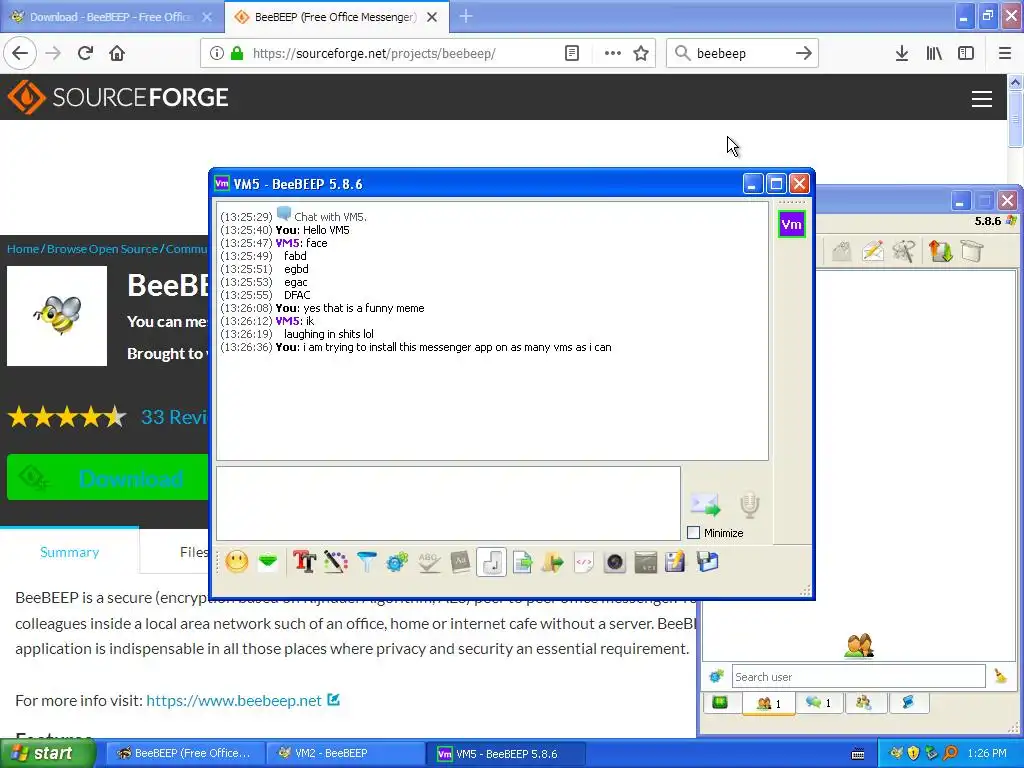The width and height of the screenshot is (1024, 768).
Task: Open the emoticon smiley picker in chat
Action: point(237,562)
